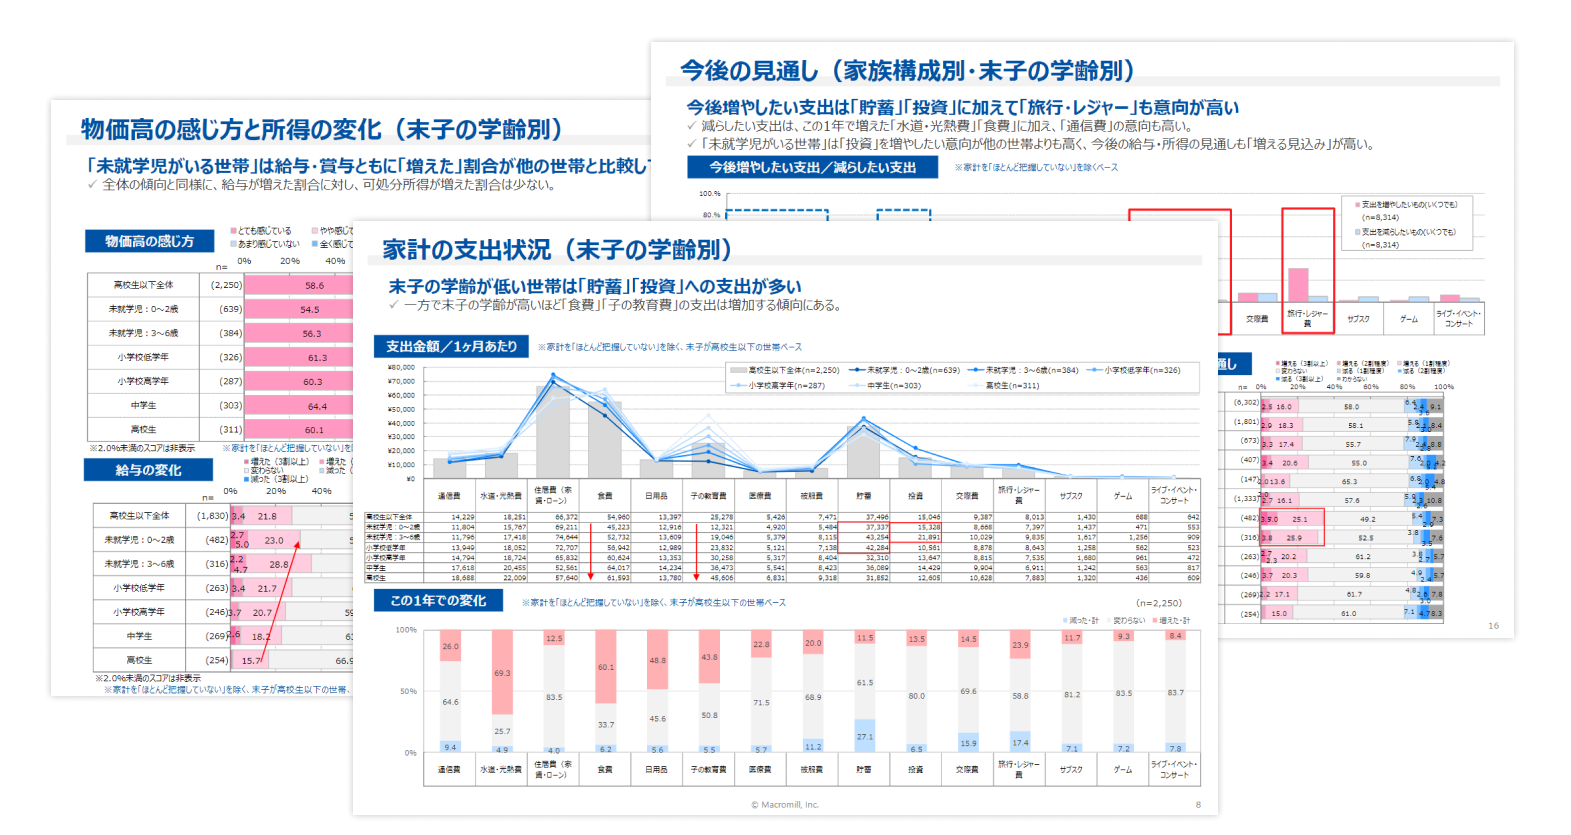This screenshot has height=835, width=1571.
Task: Click the 子の教育費 column header in the spending table
Action: (708, 496)
